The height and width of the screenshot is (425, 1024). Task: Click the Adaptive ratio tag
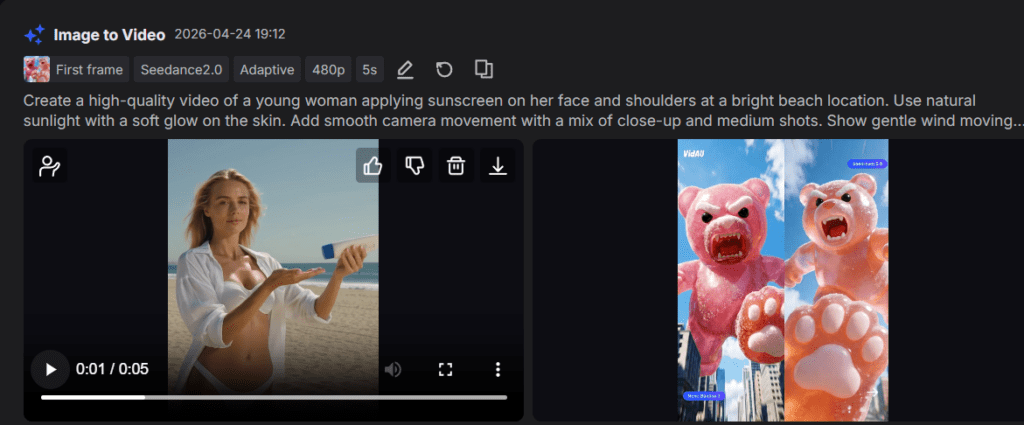pyautogui.click(x=267, y=70)
